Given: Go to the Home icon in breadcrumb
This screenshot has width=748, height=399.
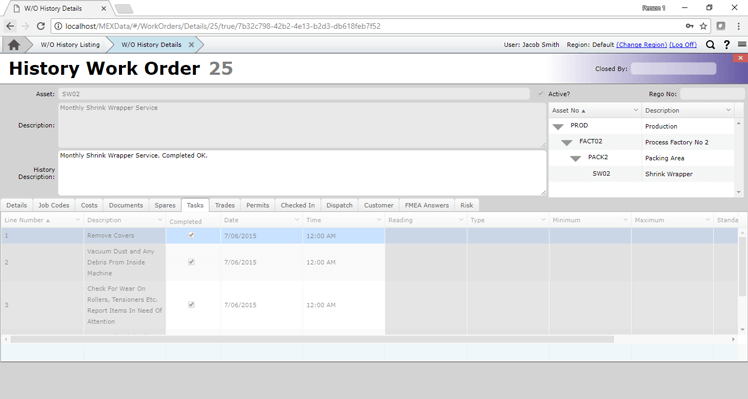Looking at the screenshot, I should (14, 45).
